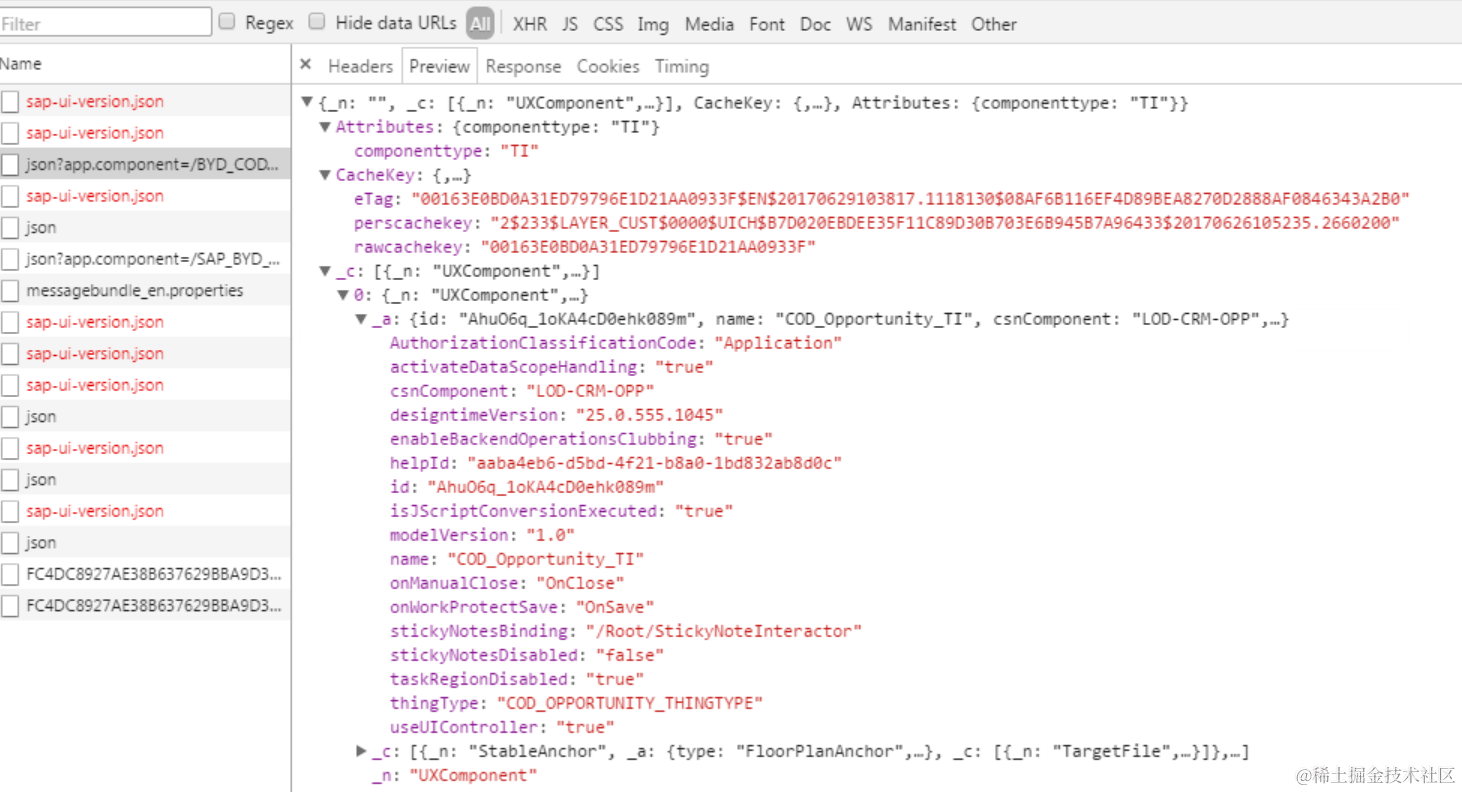Switch to the Response tab

pos(523,66)
